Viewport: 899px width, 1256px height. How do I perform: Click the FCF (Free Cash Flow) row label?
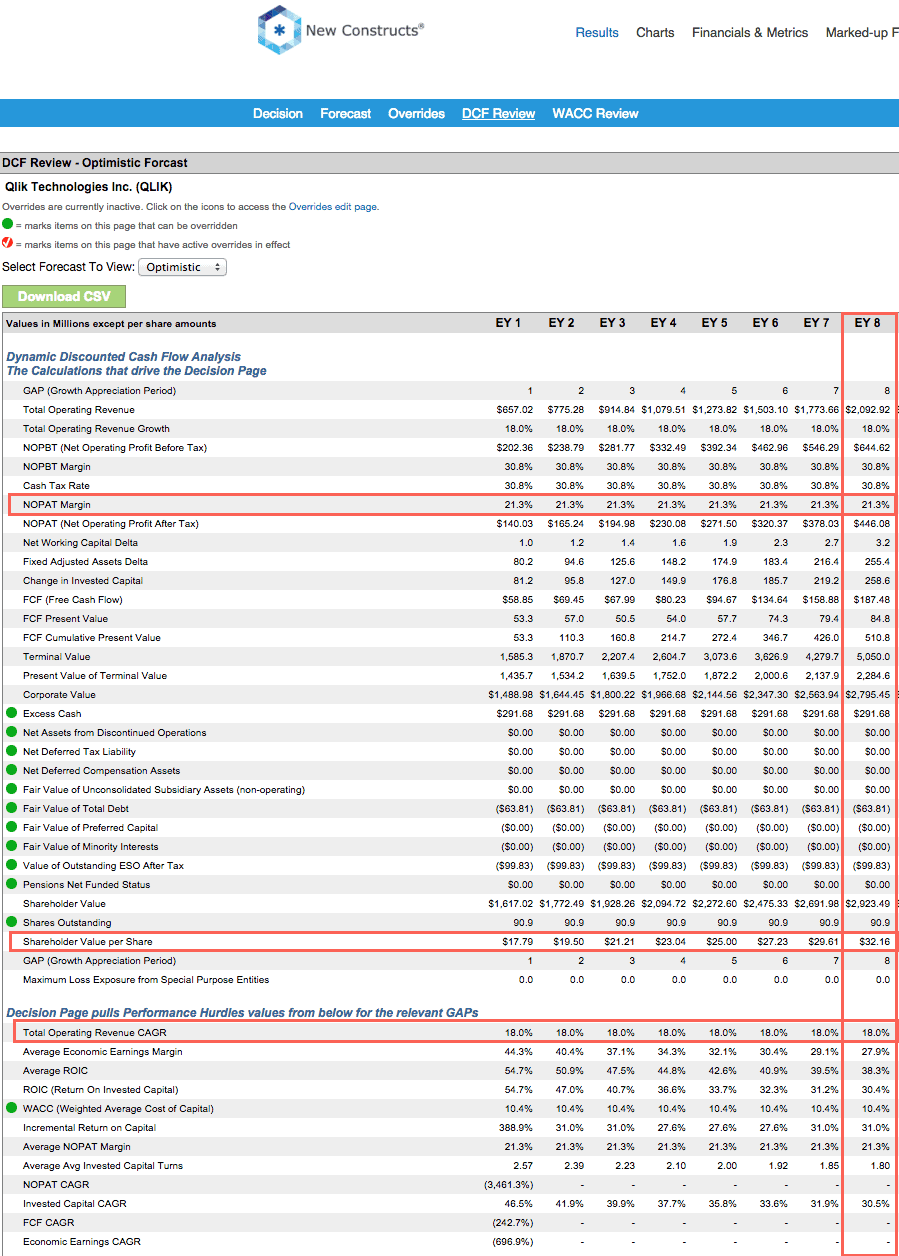click(x=73, y=599)
